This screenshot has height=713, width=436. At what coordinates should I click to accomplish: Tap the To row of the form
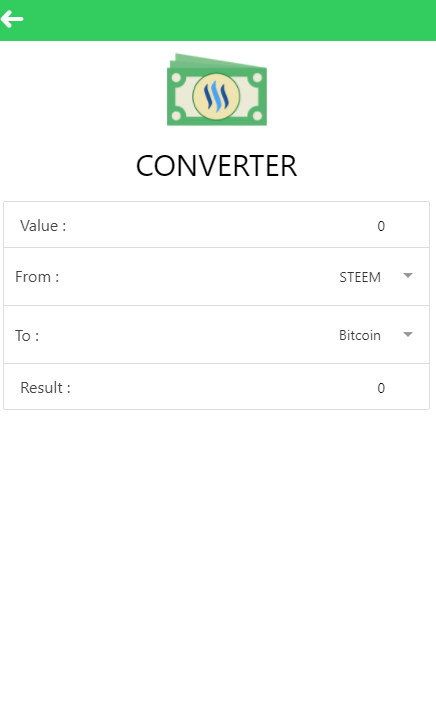click(216, 335)
